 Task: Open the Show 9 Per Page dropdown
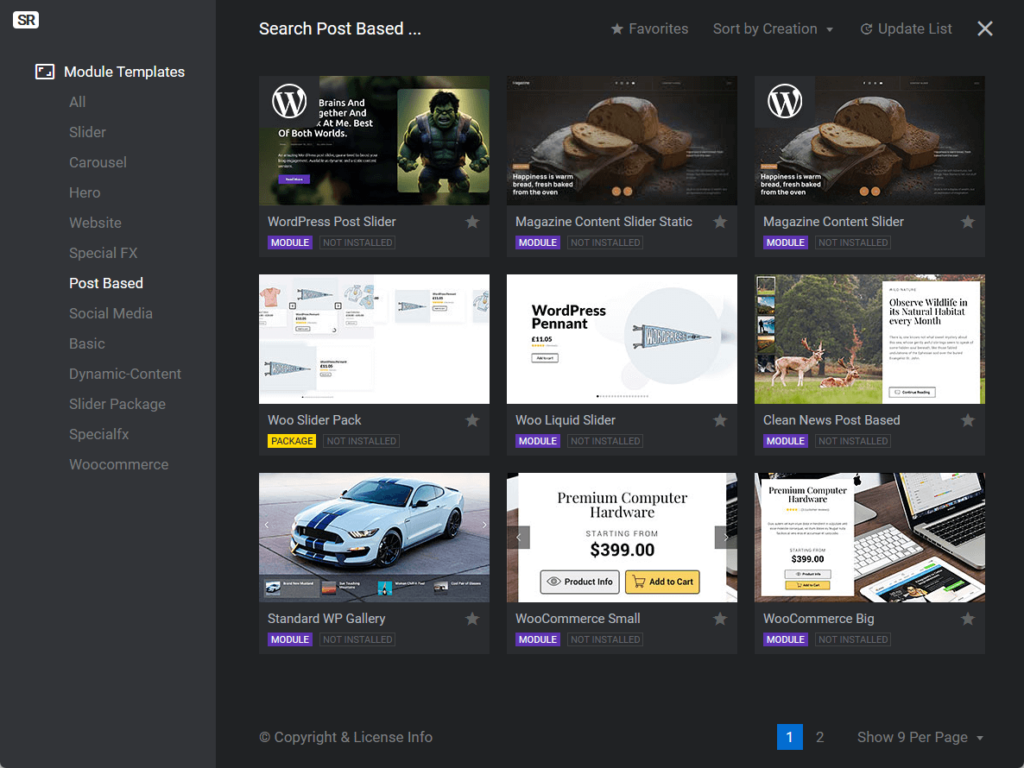(920, 737)
